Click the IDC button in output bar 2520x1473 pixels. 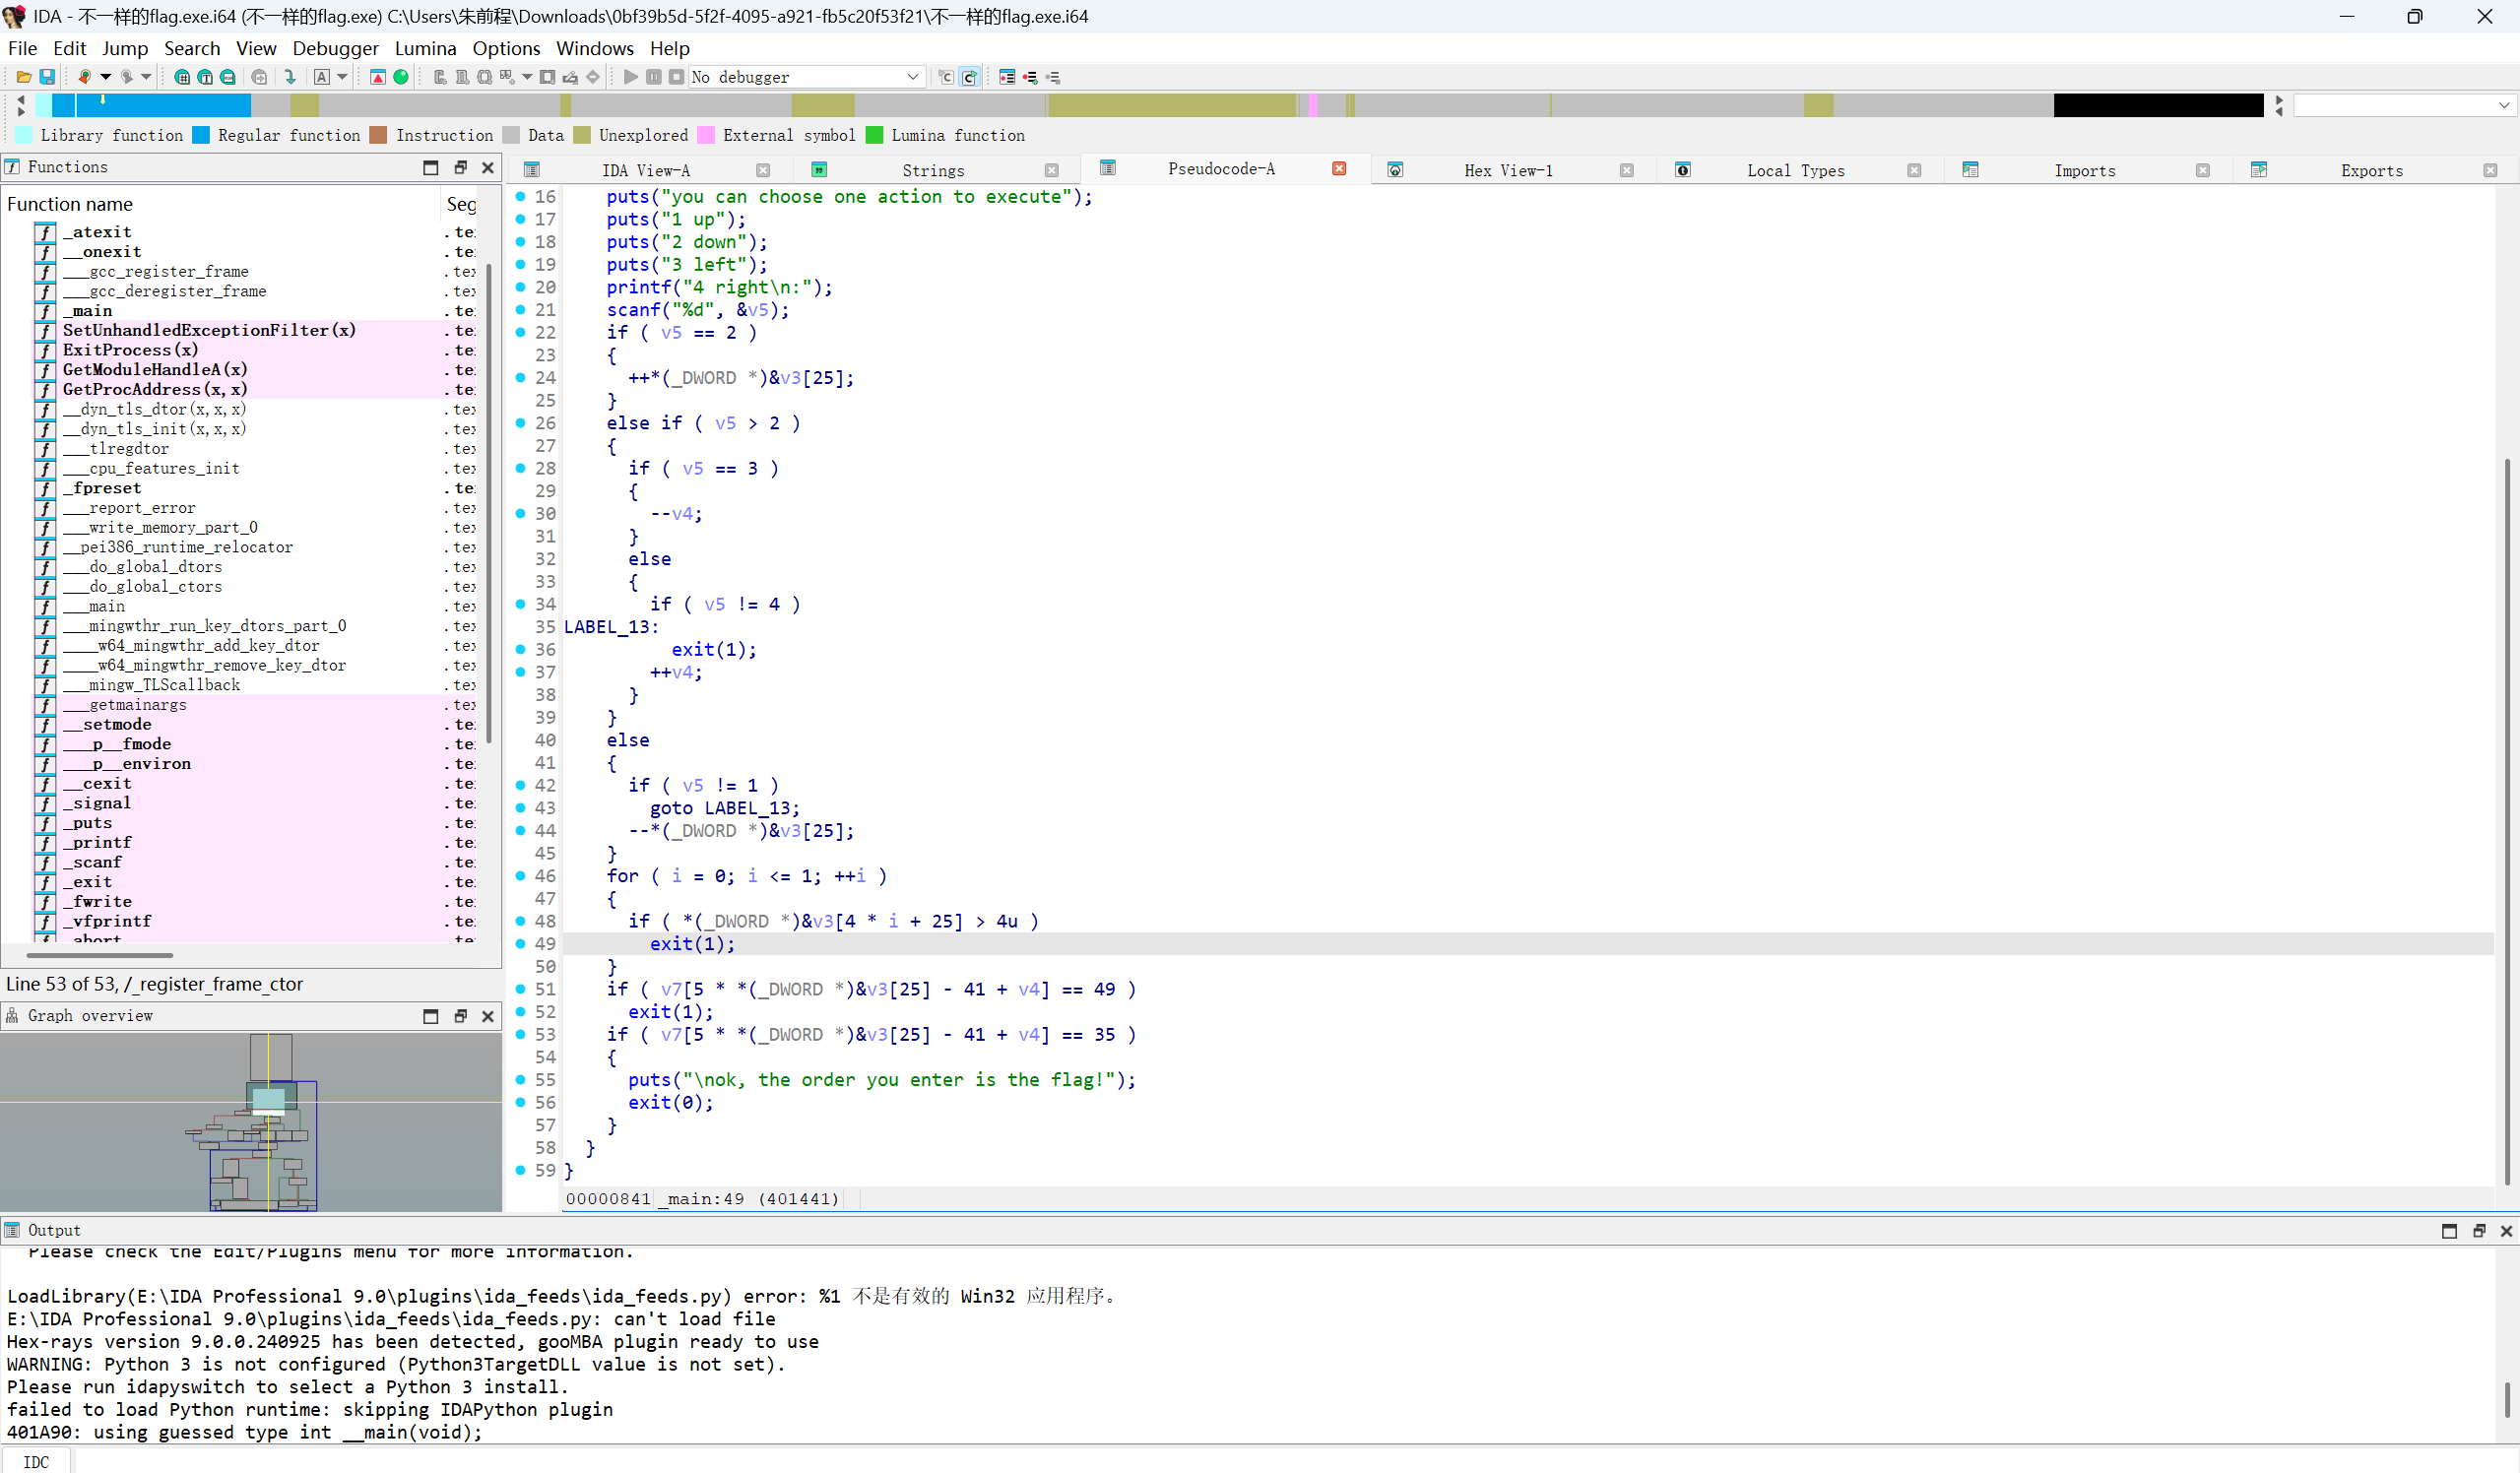pyautogui.click(x=36, y=1462)
